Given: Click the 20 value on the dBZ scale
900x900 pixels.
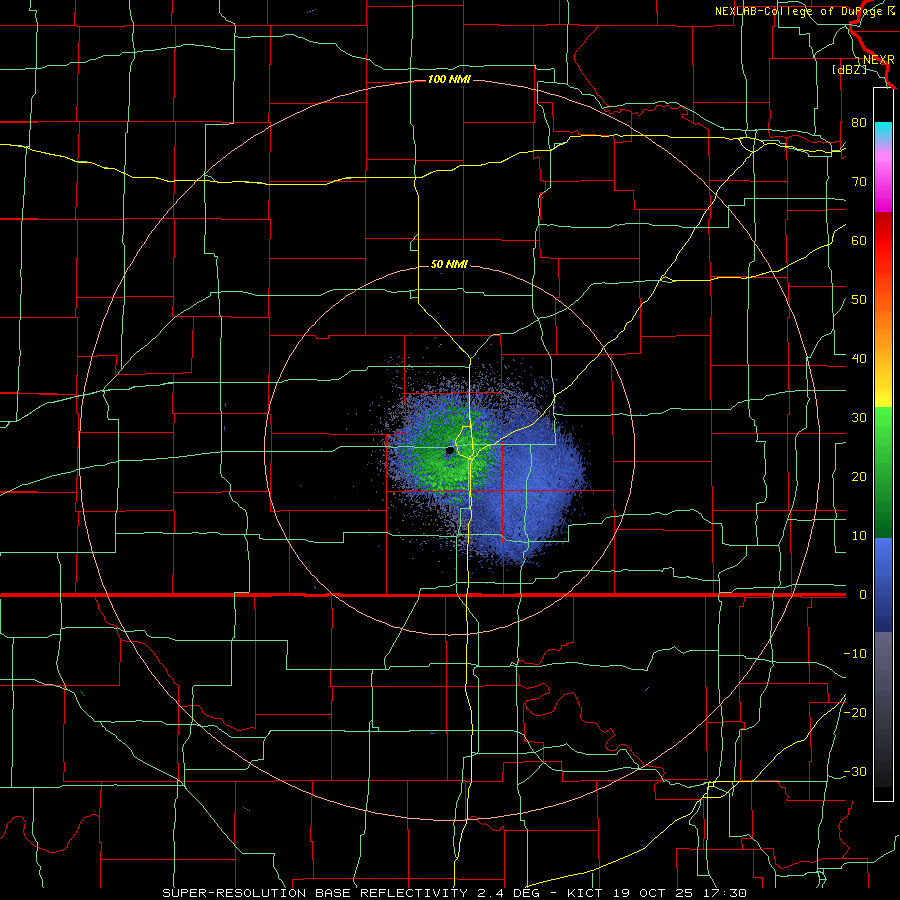Looking at the screenshot, I should [x=859, y=477].
